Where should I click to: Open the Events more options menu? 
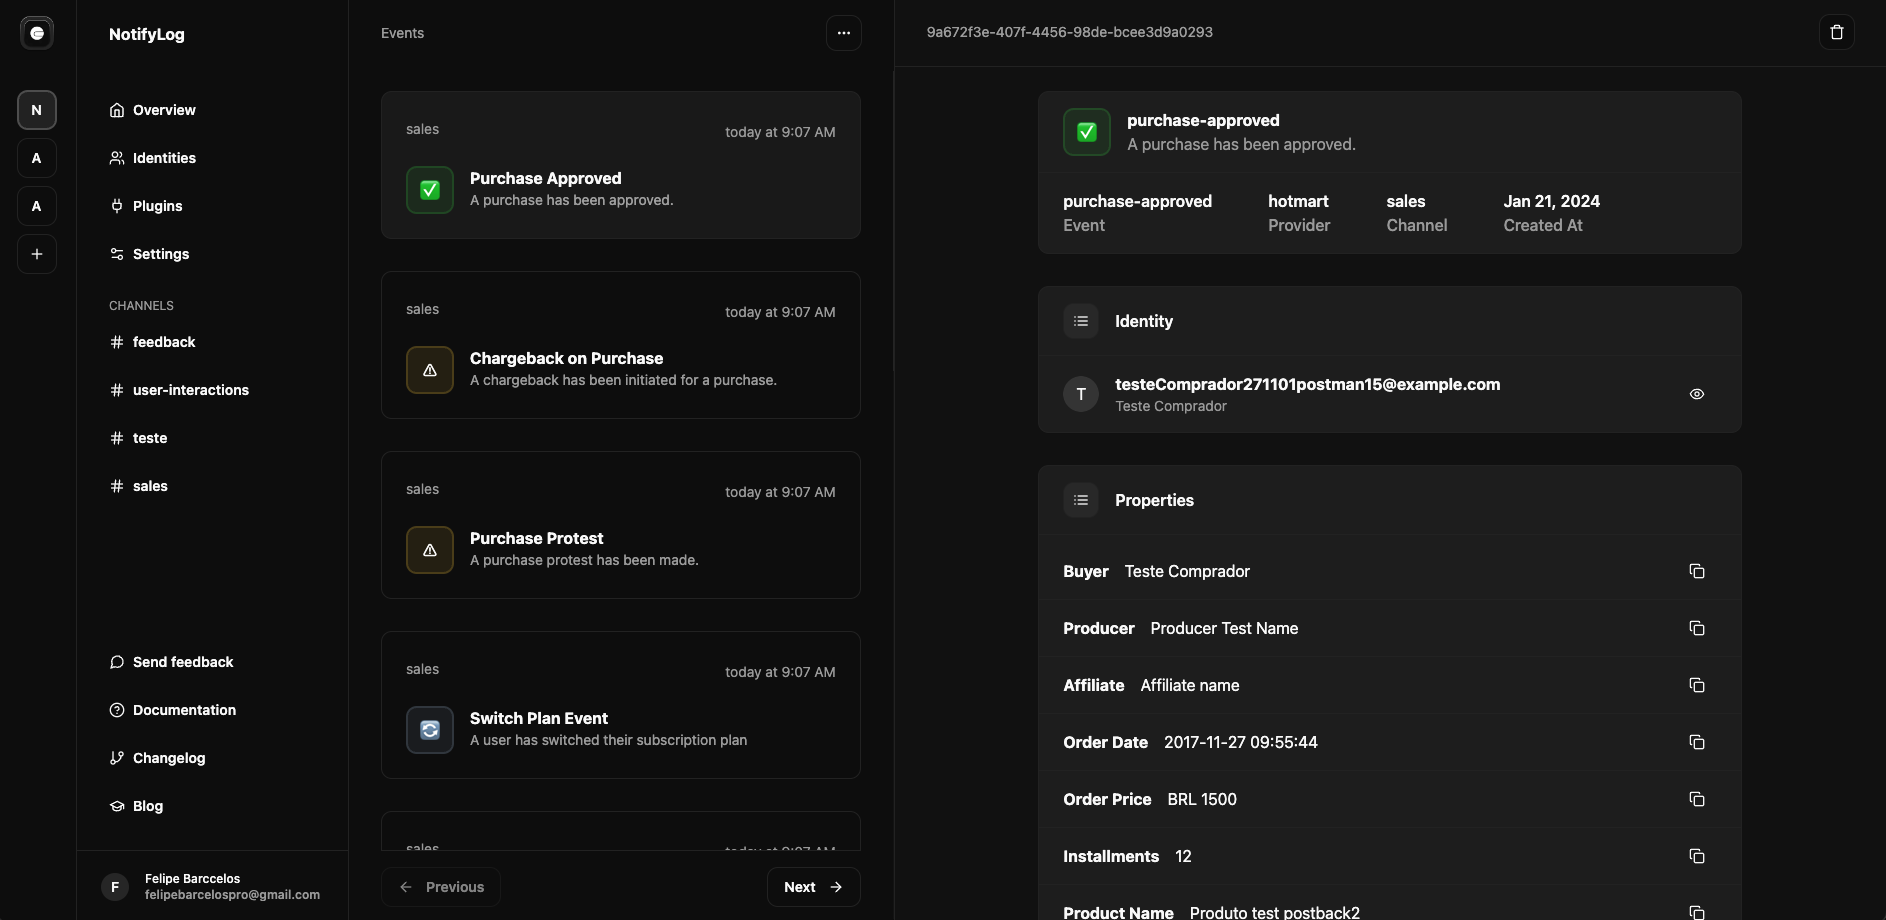coord(844,33)
